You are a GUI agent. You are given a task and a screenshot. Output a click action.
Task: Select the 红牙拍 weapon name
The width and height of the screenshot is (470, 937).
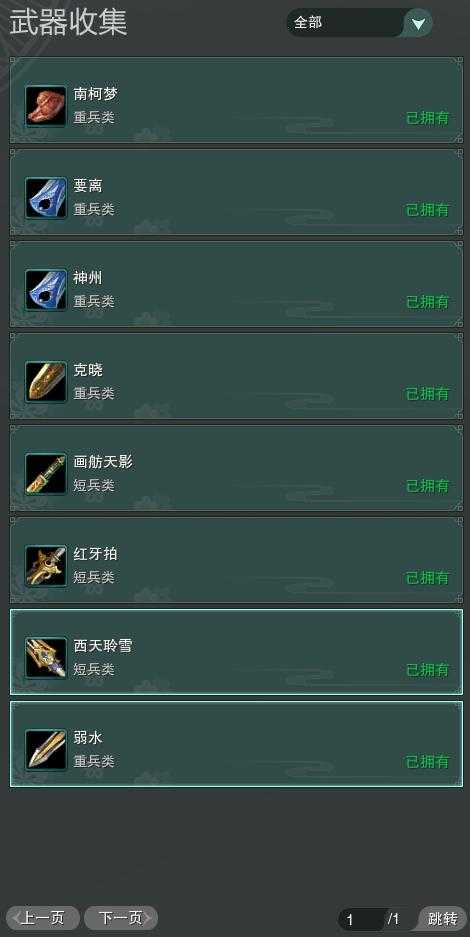[96, 554]
